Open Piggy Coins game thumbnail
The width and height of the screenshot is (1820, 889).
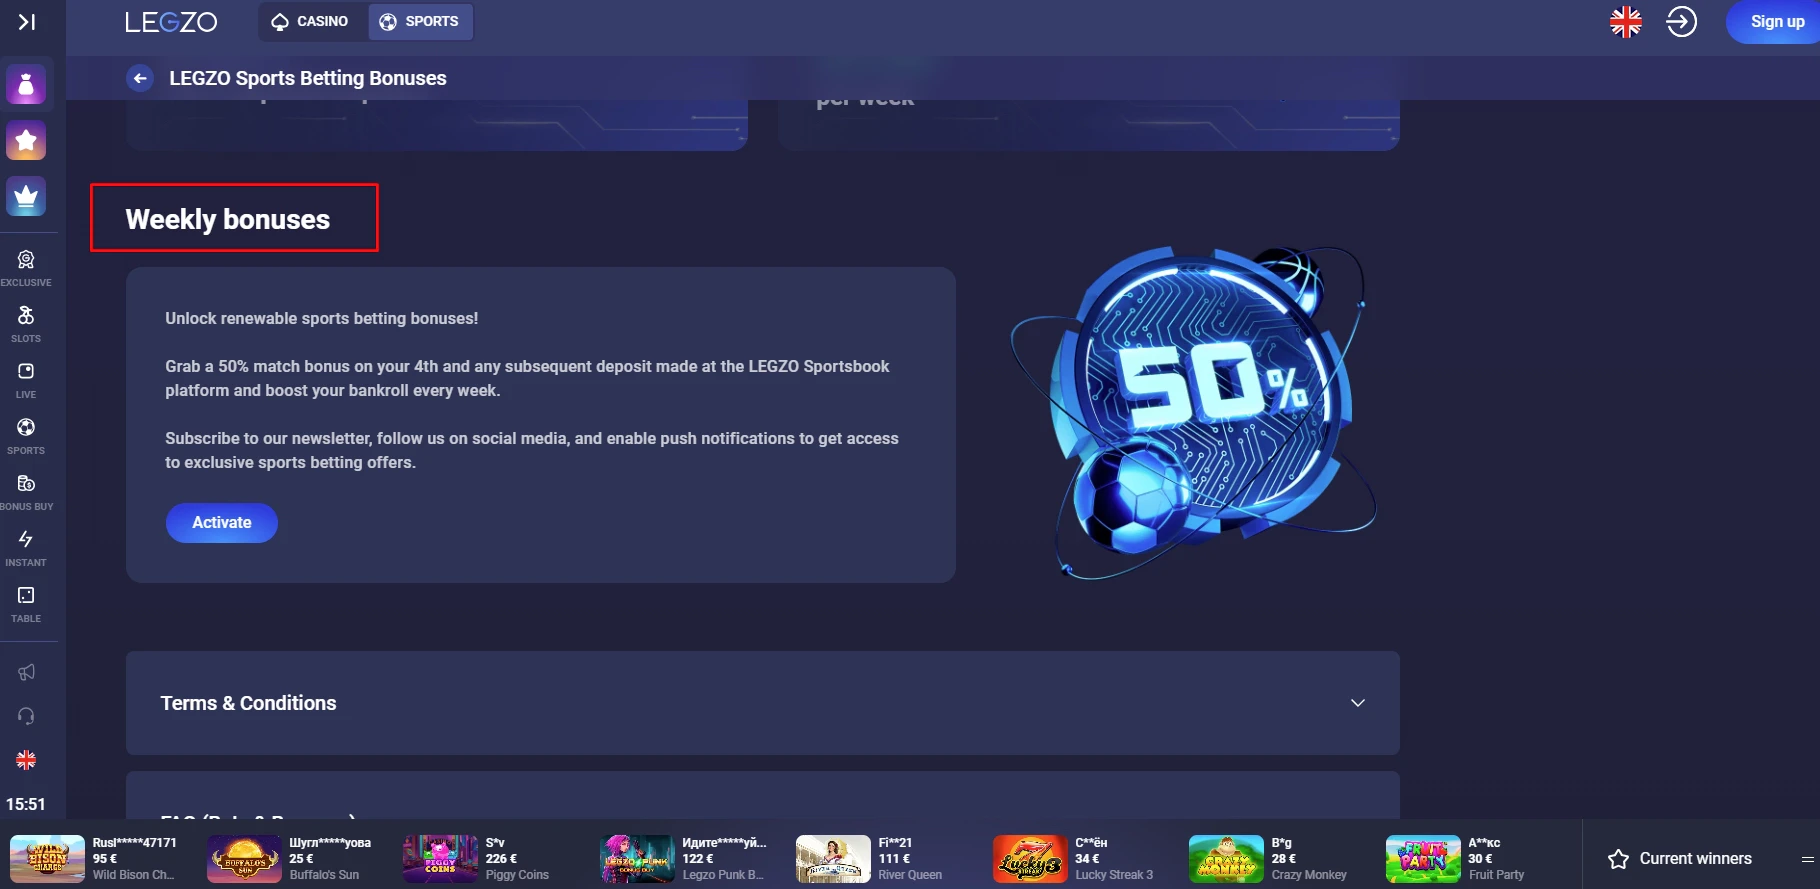tap(440, 859)
